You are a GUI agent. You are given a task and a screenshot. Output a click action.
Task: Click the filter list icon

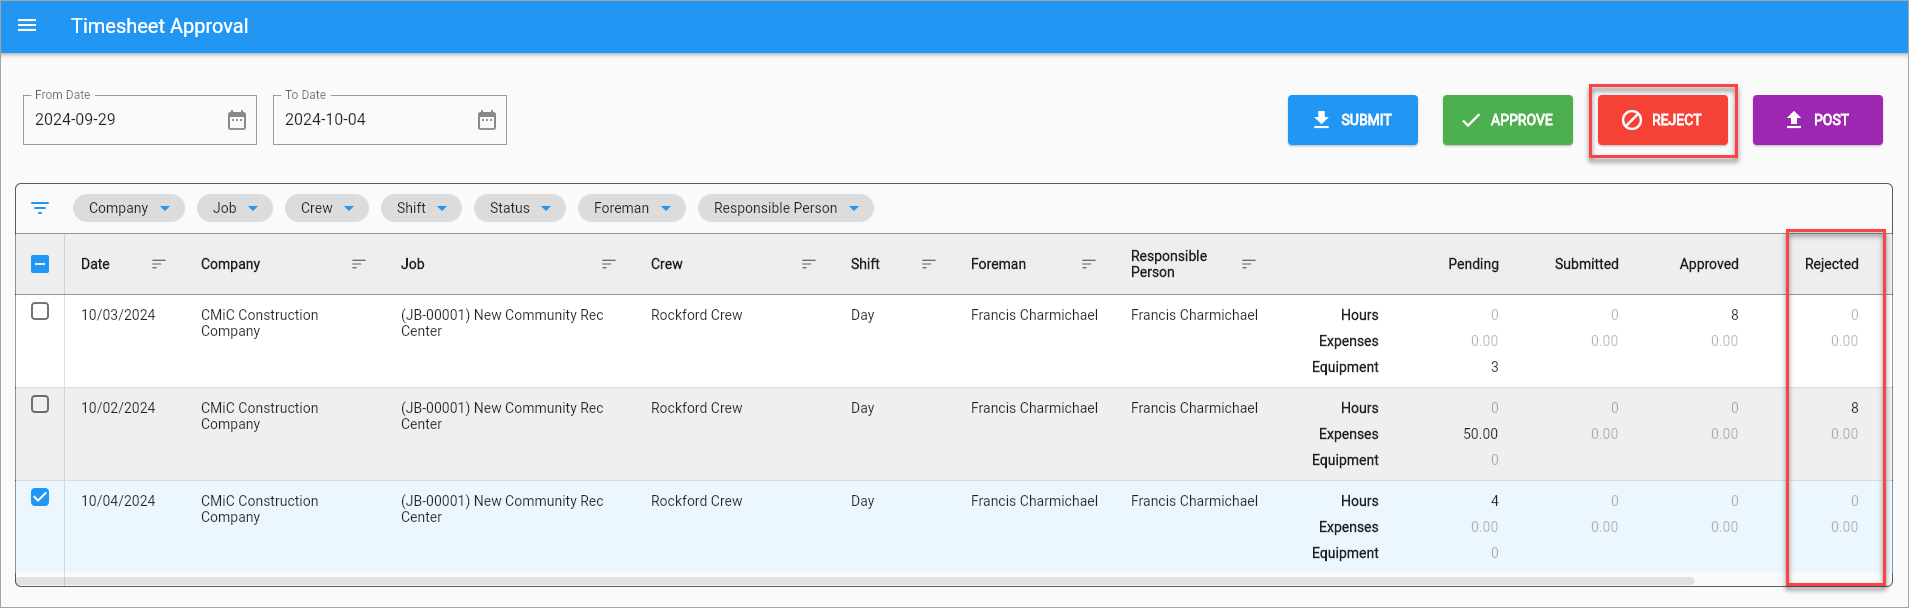click(x=40, y=208)
